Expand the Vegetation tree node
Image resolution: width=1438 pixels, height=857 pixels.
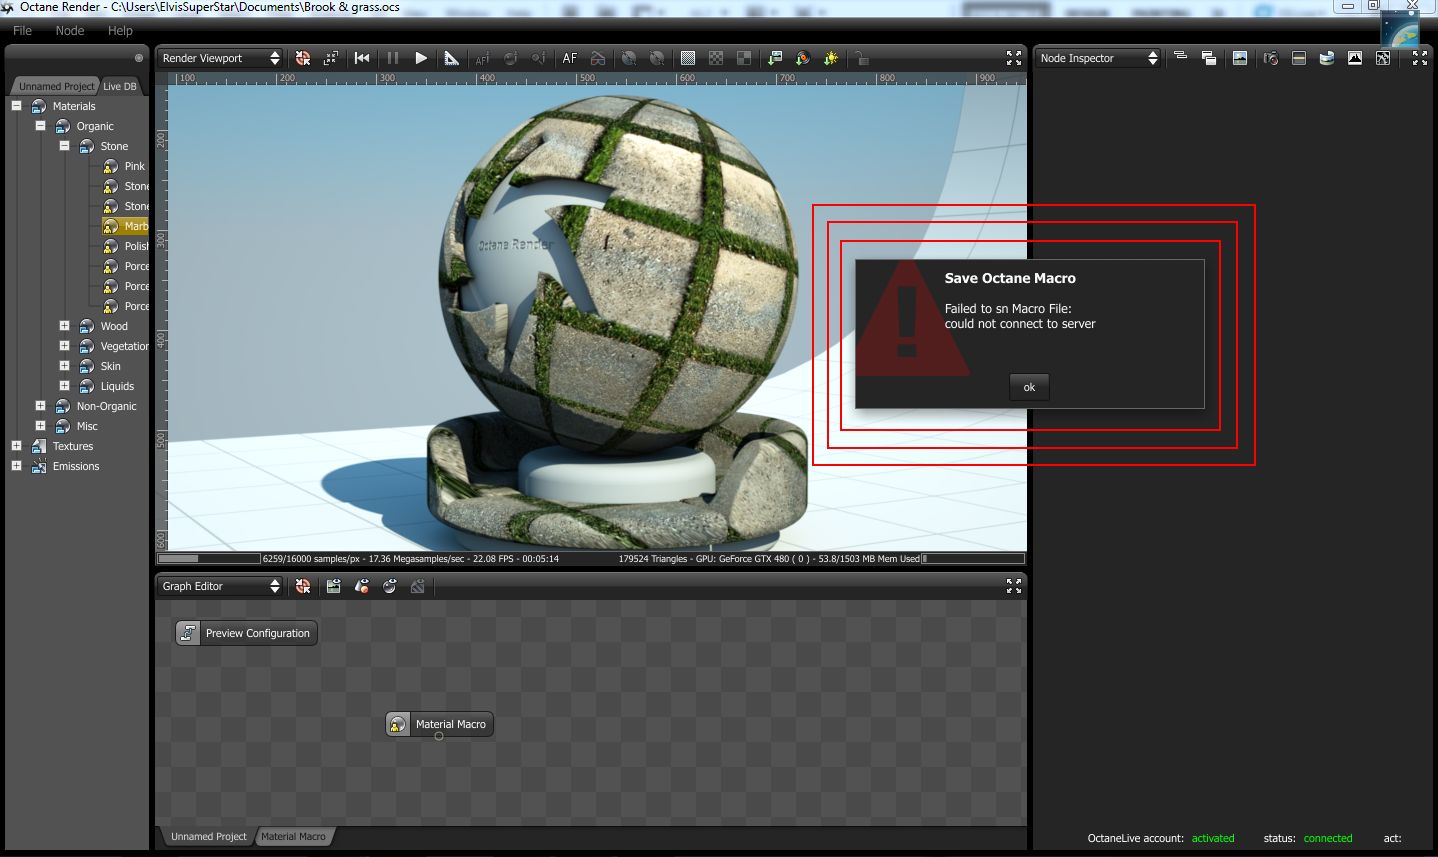(x=64, y=345)
